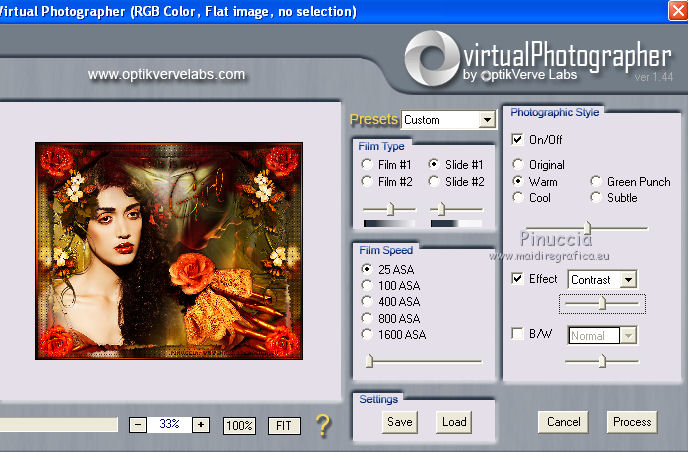
Task: Choose 100 ASA film speed
Action: (367, 285)
